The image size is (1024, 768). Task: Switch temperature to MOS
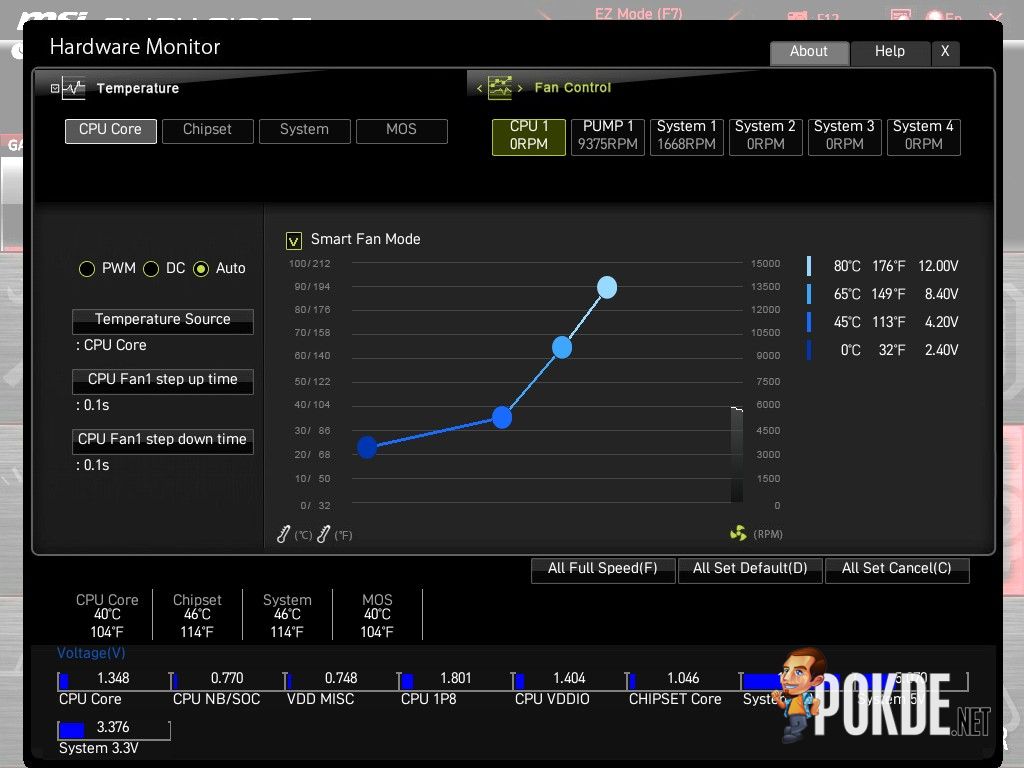(x=401, y=131)
